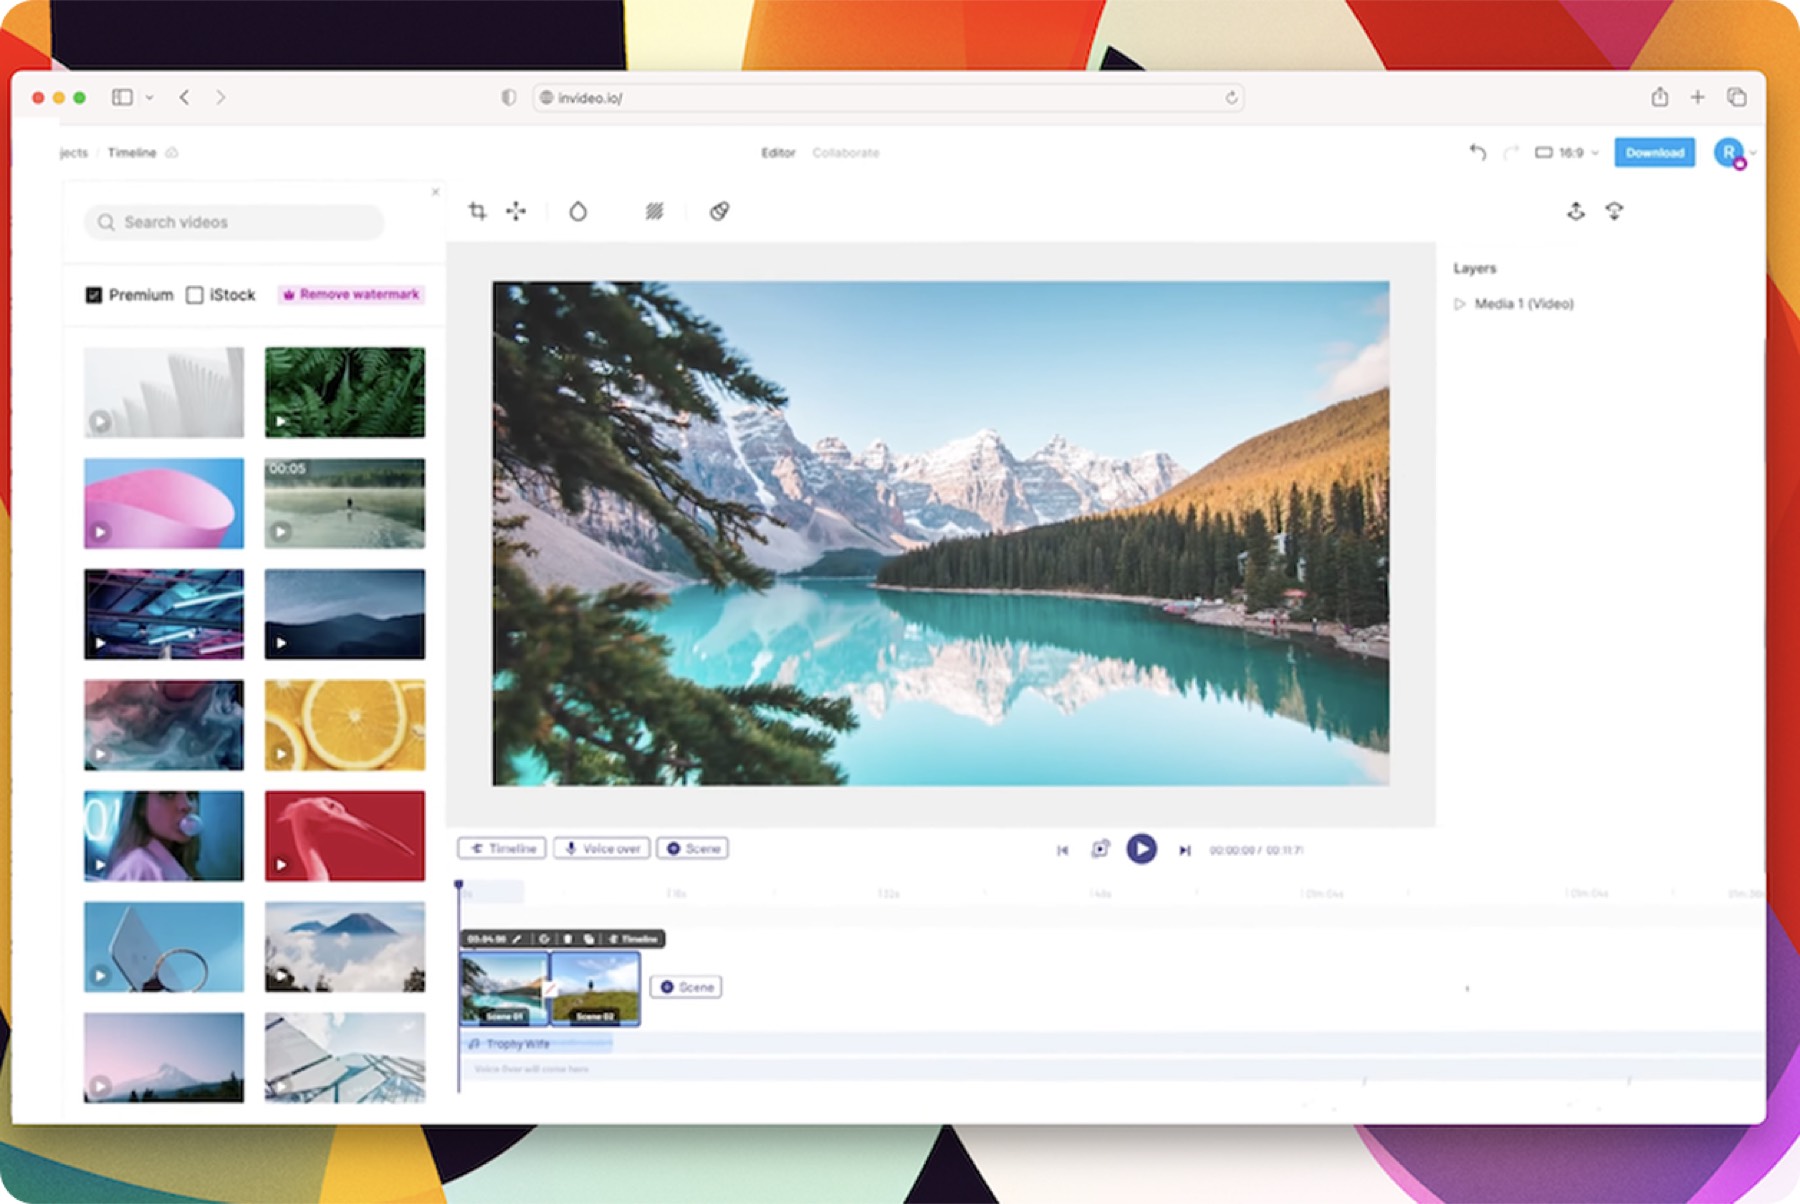
Task: Show Safari tab overview
Action: click(x=1736, y=97)
